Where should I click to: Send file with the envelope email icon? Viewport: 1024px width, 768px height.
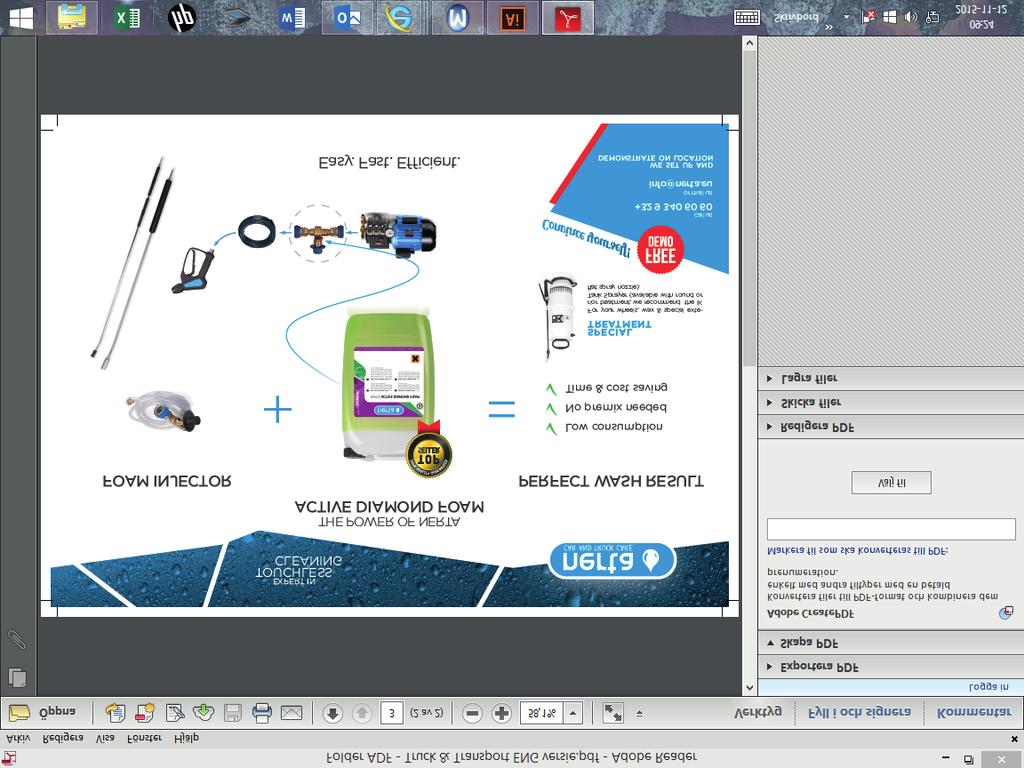point(291,712)
